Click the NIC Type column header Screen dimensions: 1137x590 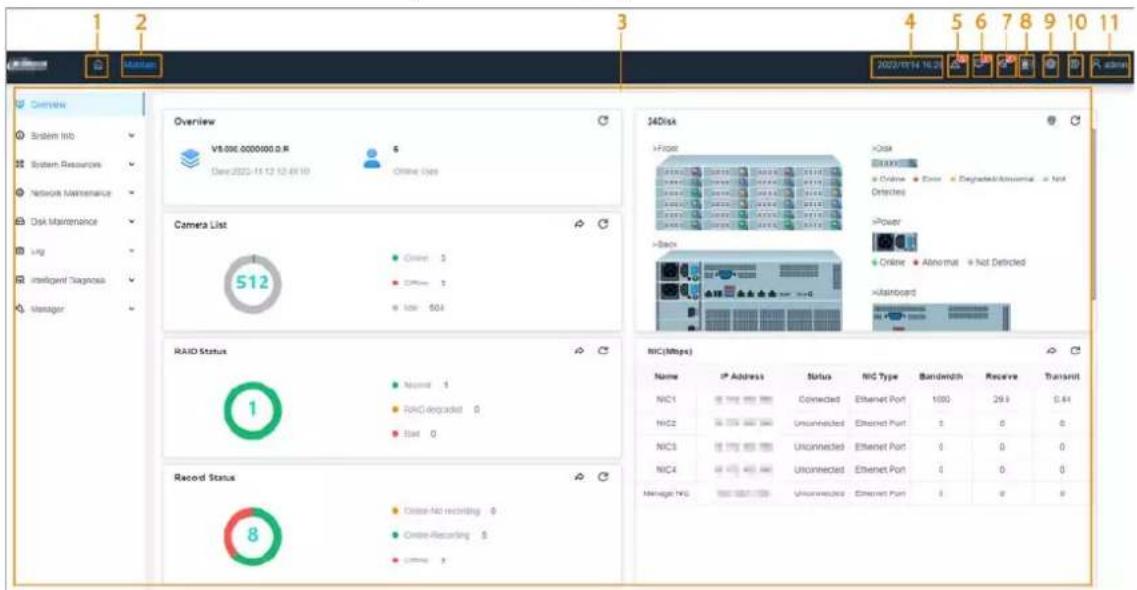click(x=880, y=376)
